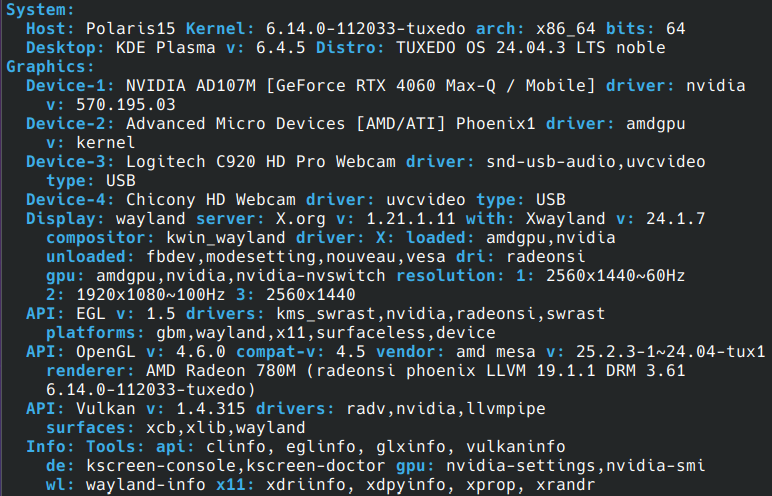This screenshot has width=772, height=496.
Task: Click 'nvidia-settings,nvidia-smi' gpu tools
Action: click(x=576, y=465)
